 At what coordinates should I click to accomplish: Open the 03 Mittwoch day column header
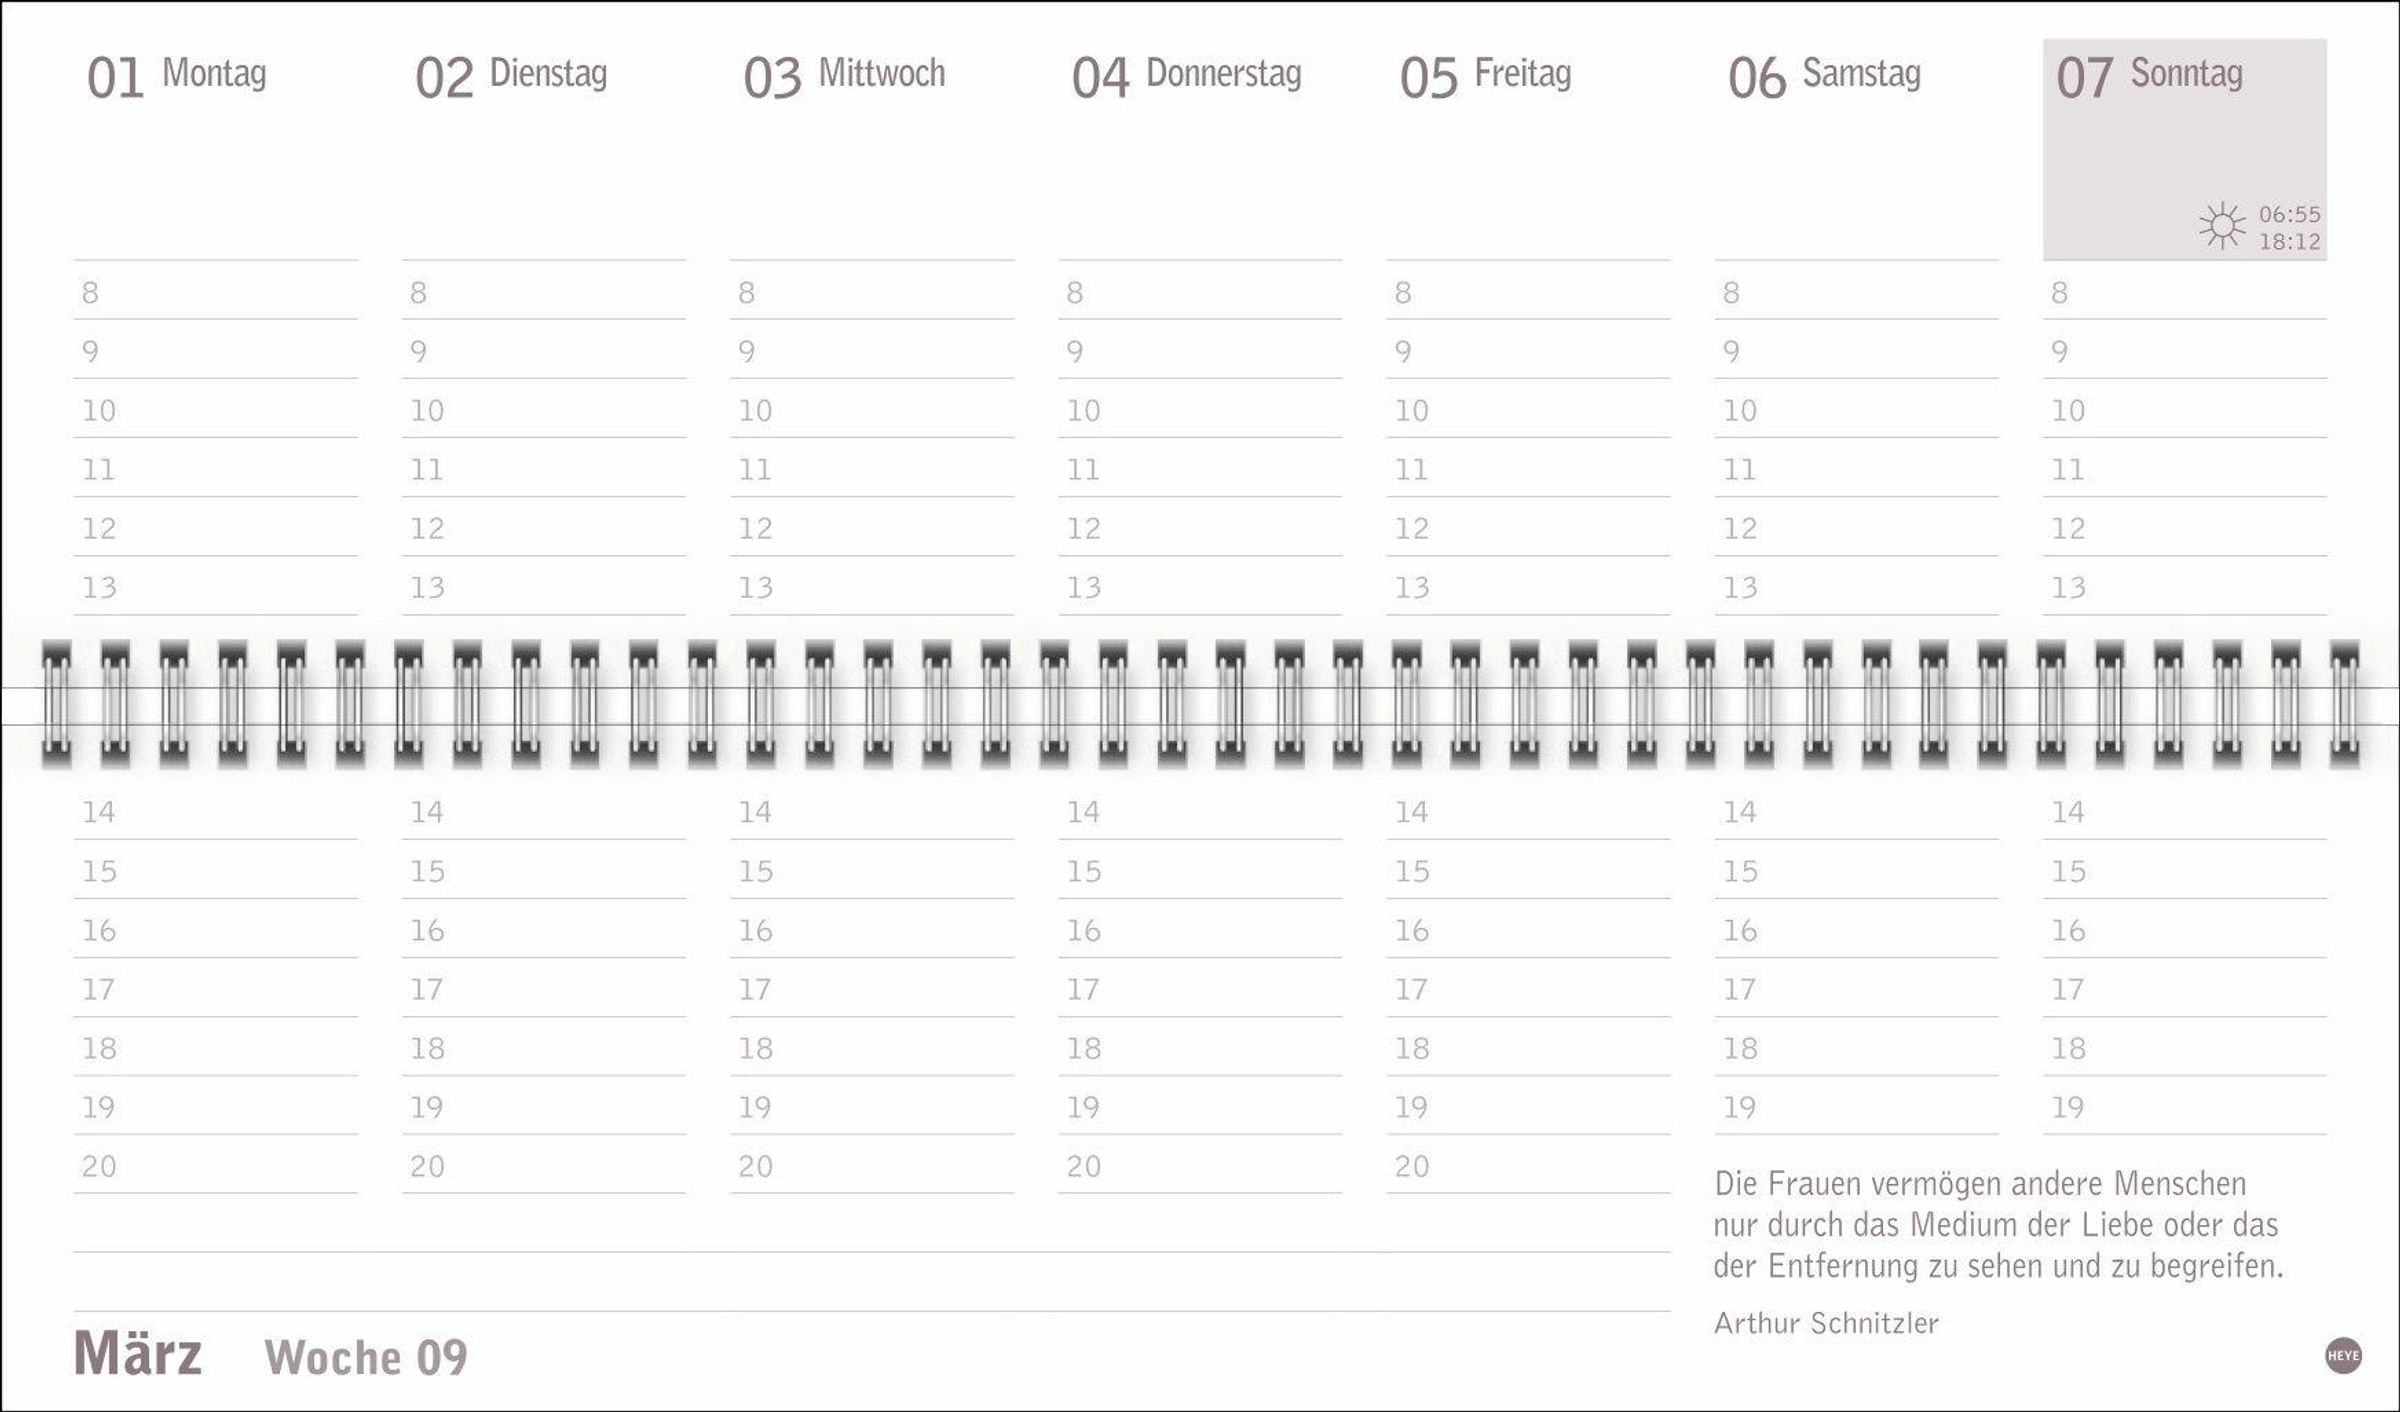tap(844, 76)
